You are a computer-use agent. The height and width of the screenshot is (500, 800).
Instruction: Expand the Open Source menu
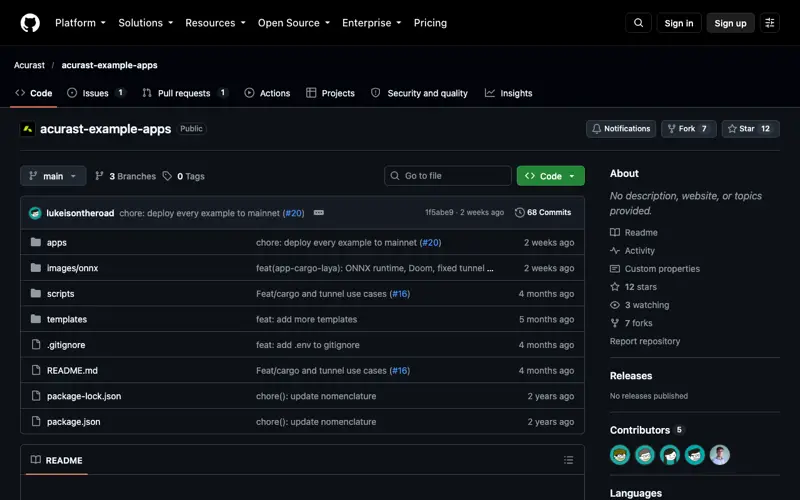click(x=294, y=23)
